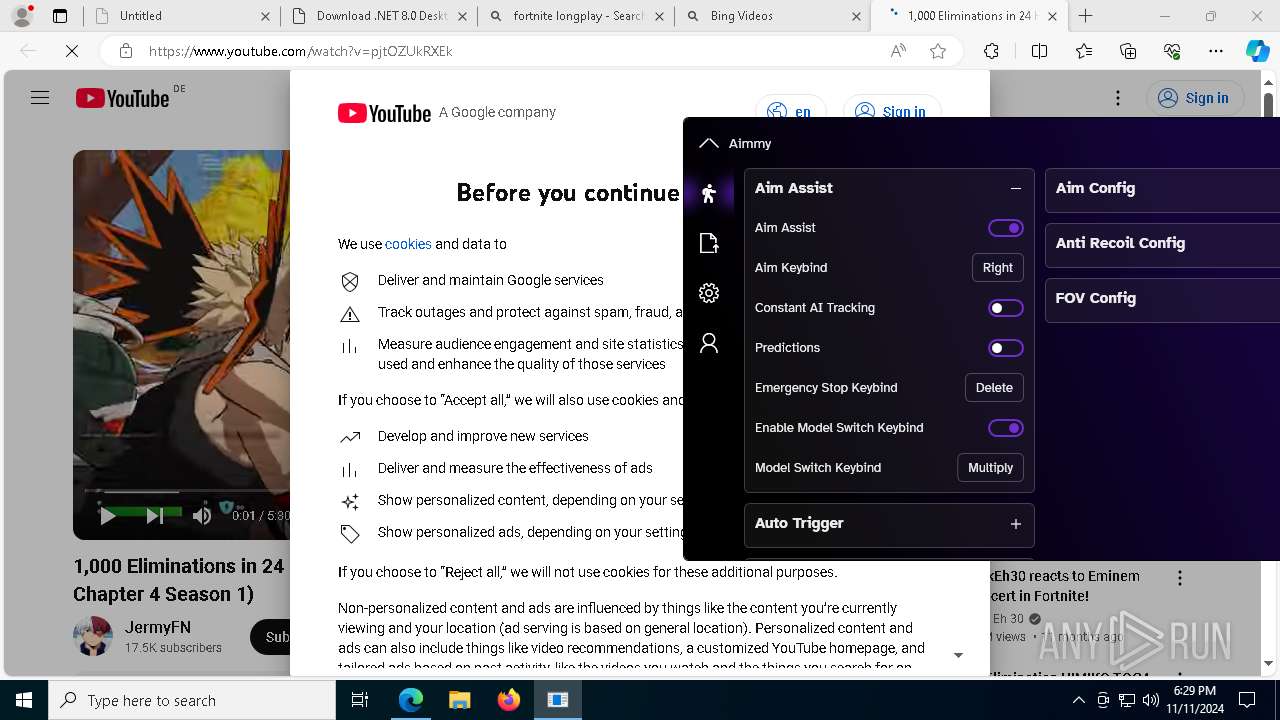Open Edge settings and more menu
Viewport: 1280px width, 720px height.
(x=1216, y=51)
